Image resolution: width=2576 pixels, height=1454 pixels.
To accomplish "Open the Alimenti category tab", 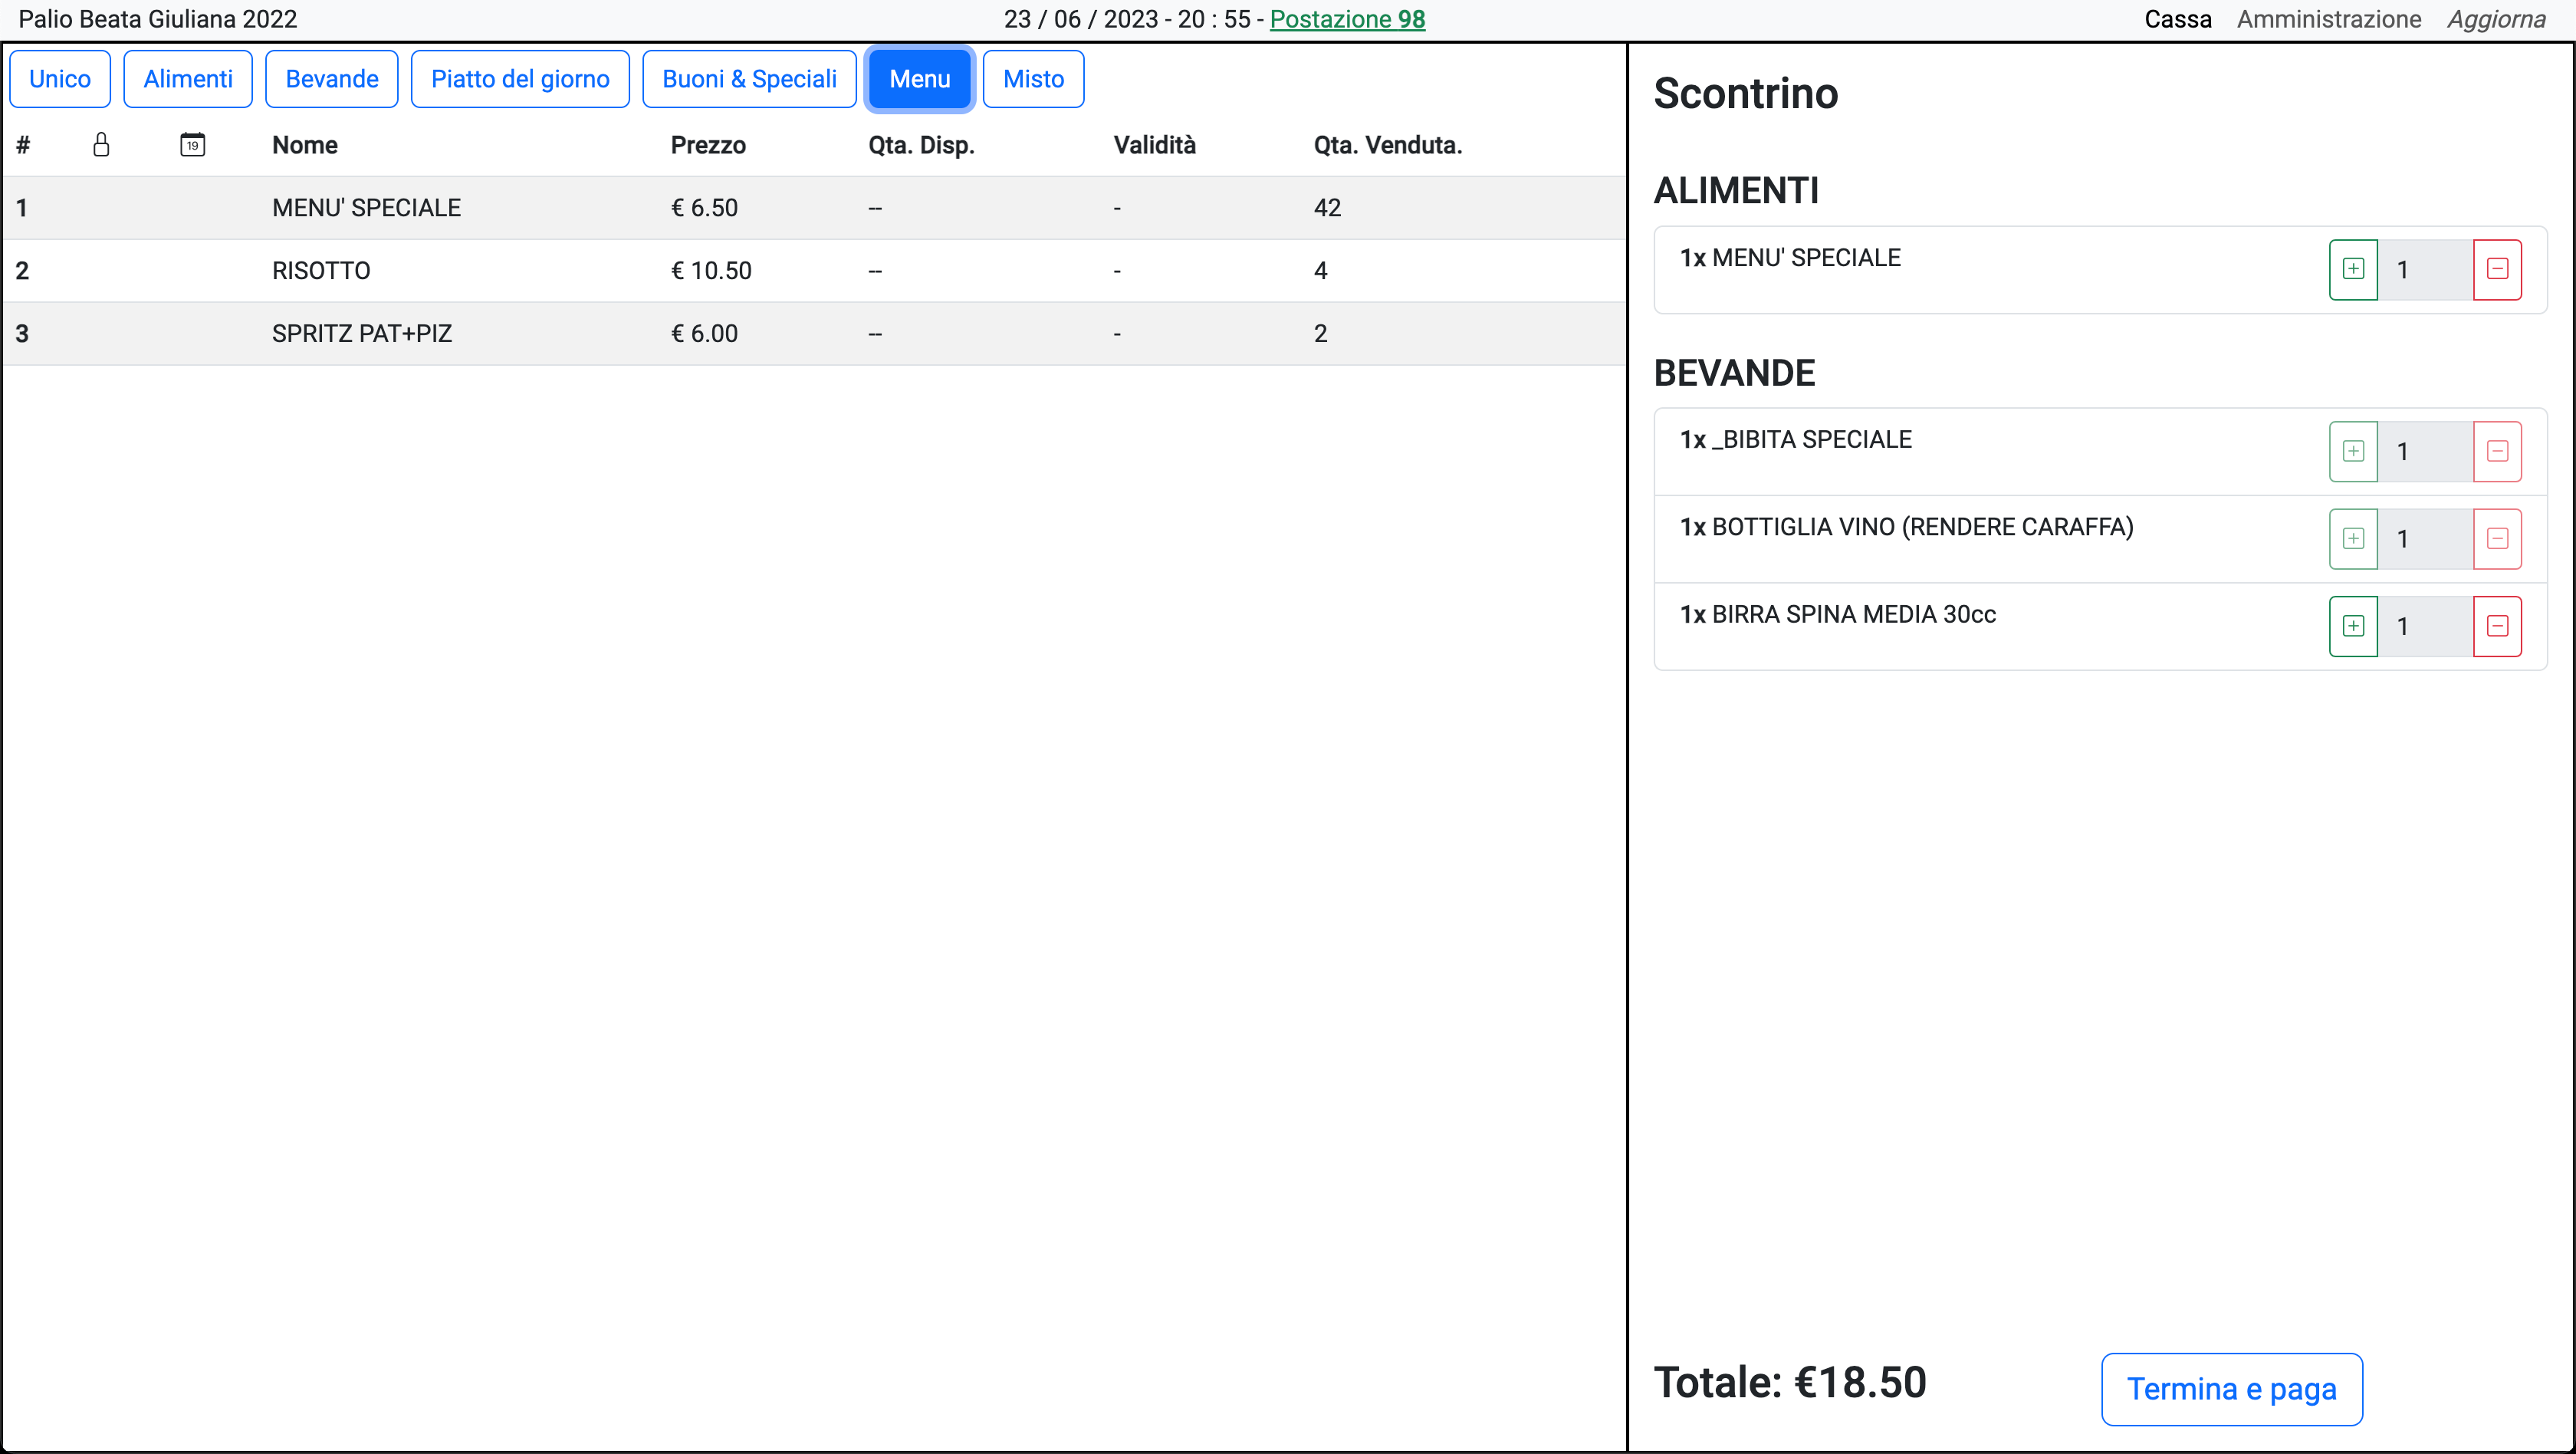I will click(x=188, y=79).
